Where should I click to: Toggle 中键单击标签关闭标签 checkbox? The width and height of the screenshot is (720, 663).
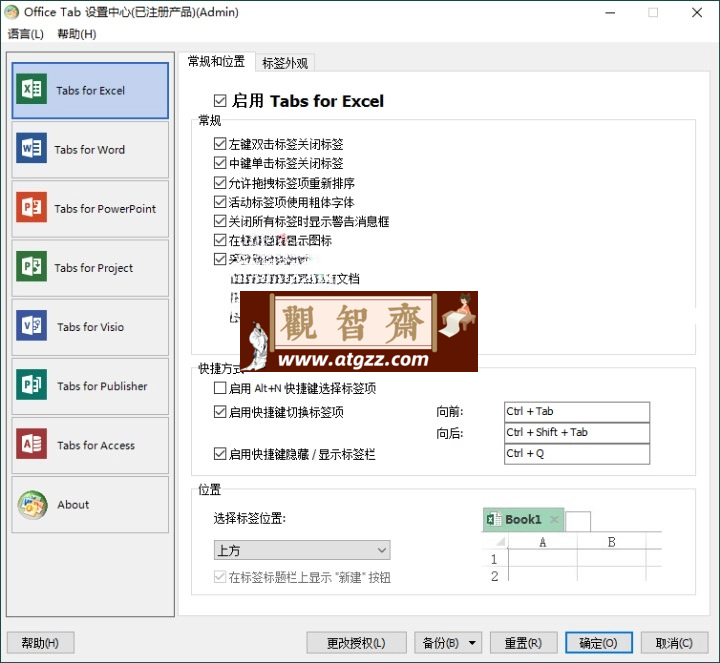coord(220,163)
